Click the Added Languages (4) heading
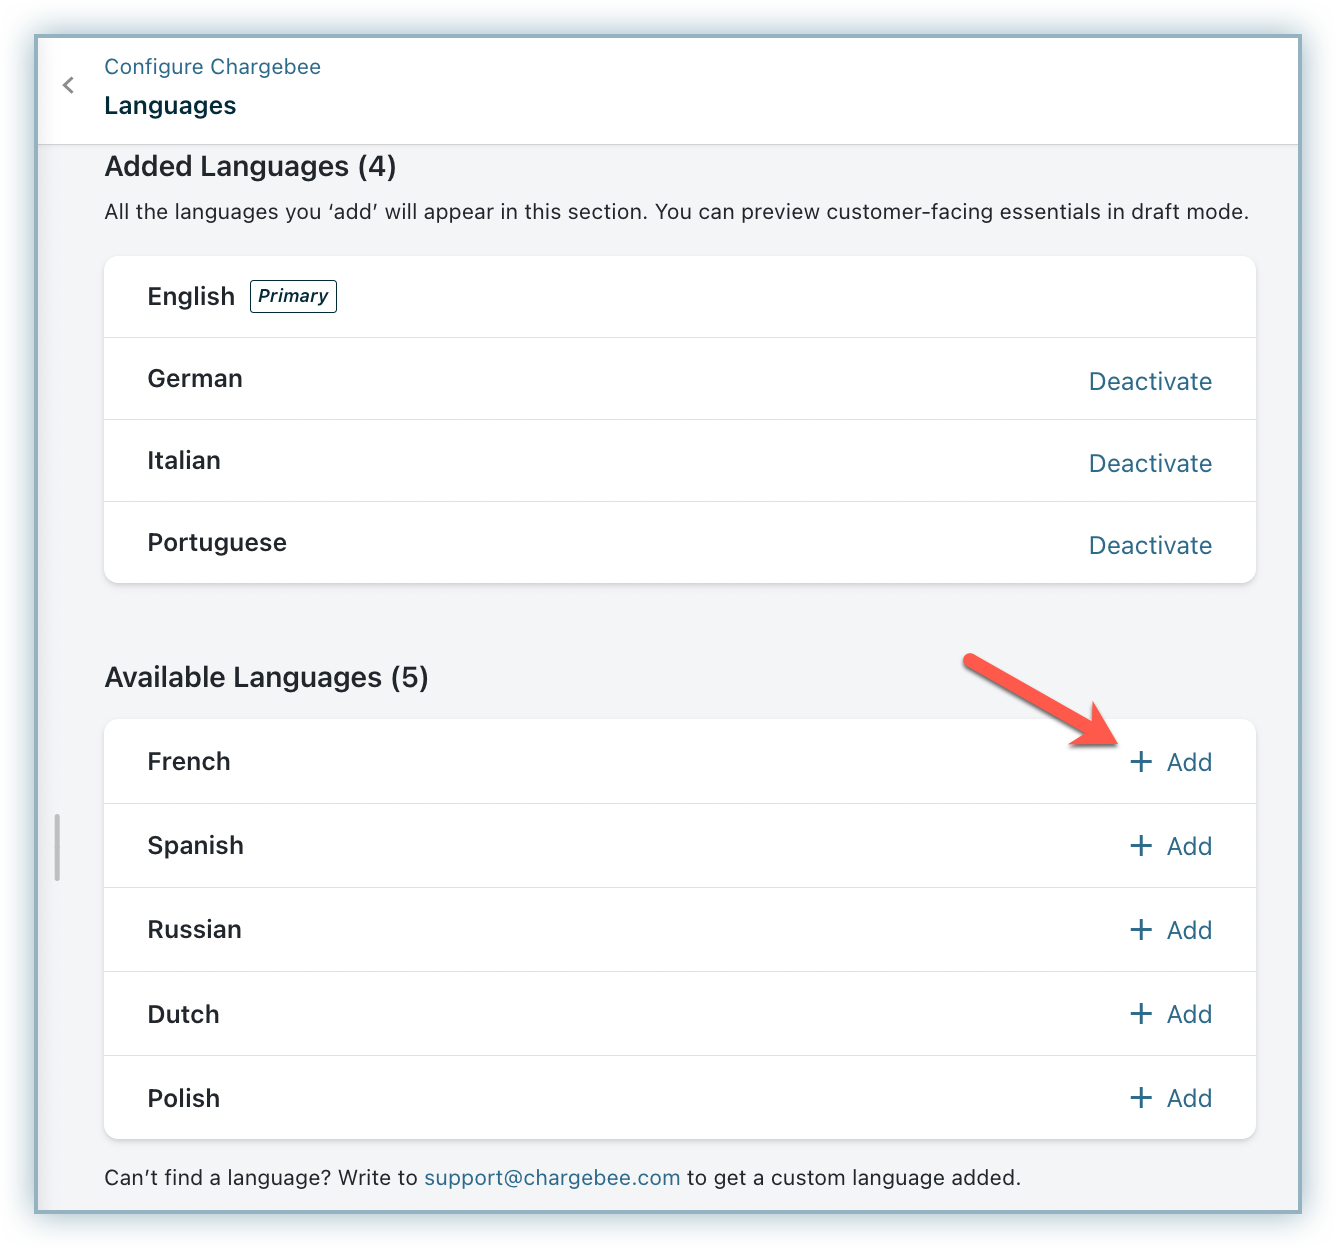 [x=250, y=166]
